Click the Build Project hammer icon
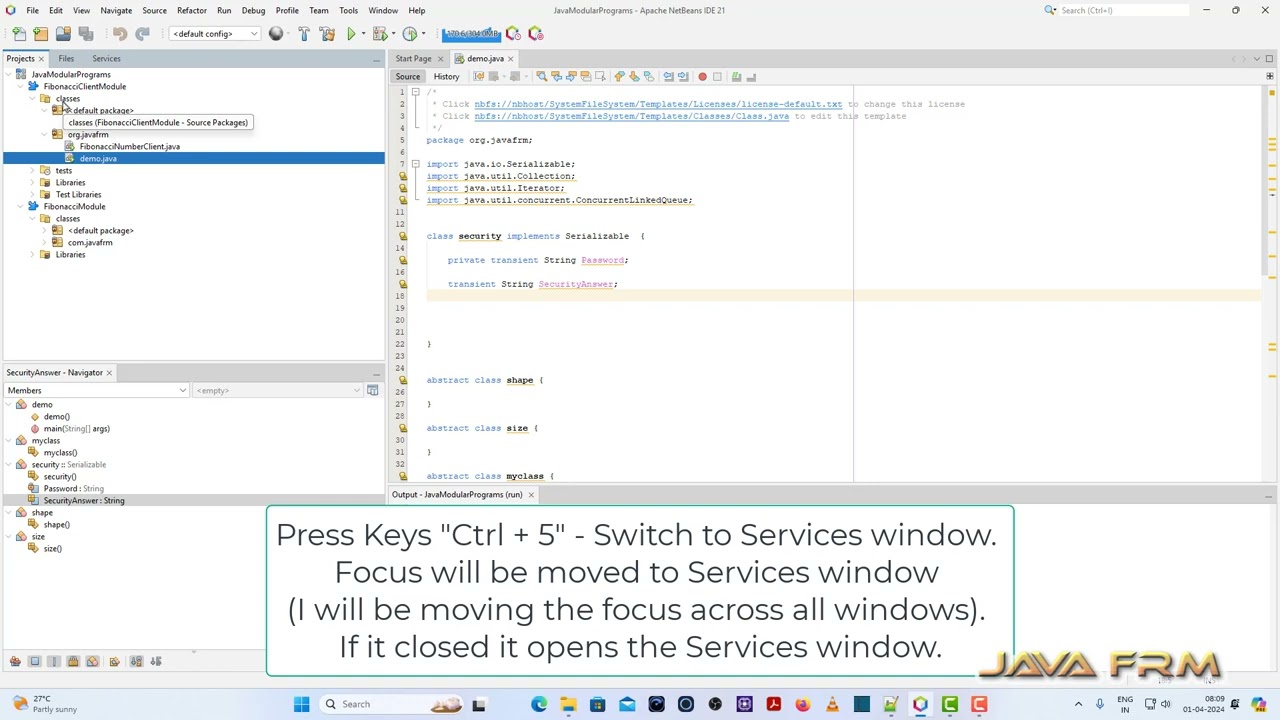Screen dimensions: 1280x720 click(304, 34)
